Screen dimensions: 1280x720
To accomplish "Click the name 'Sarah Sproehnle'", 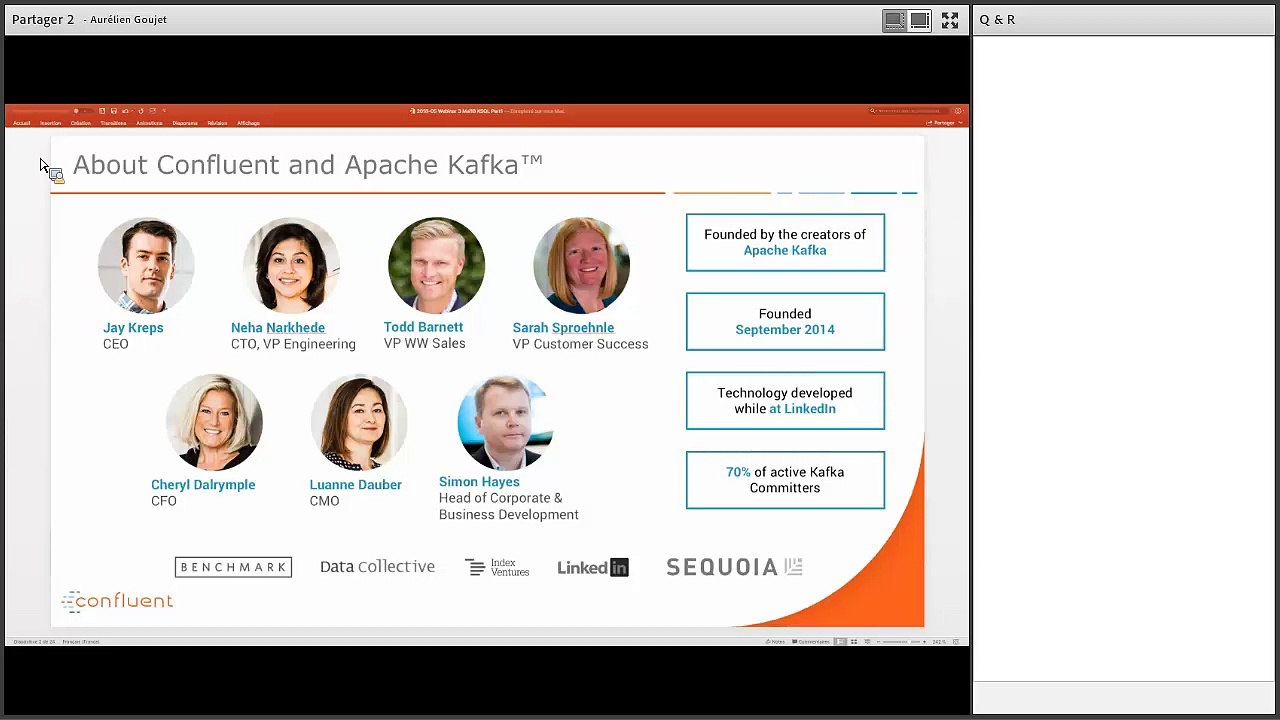I will click(563, 328).
